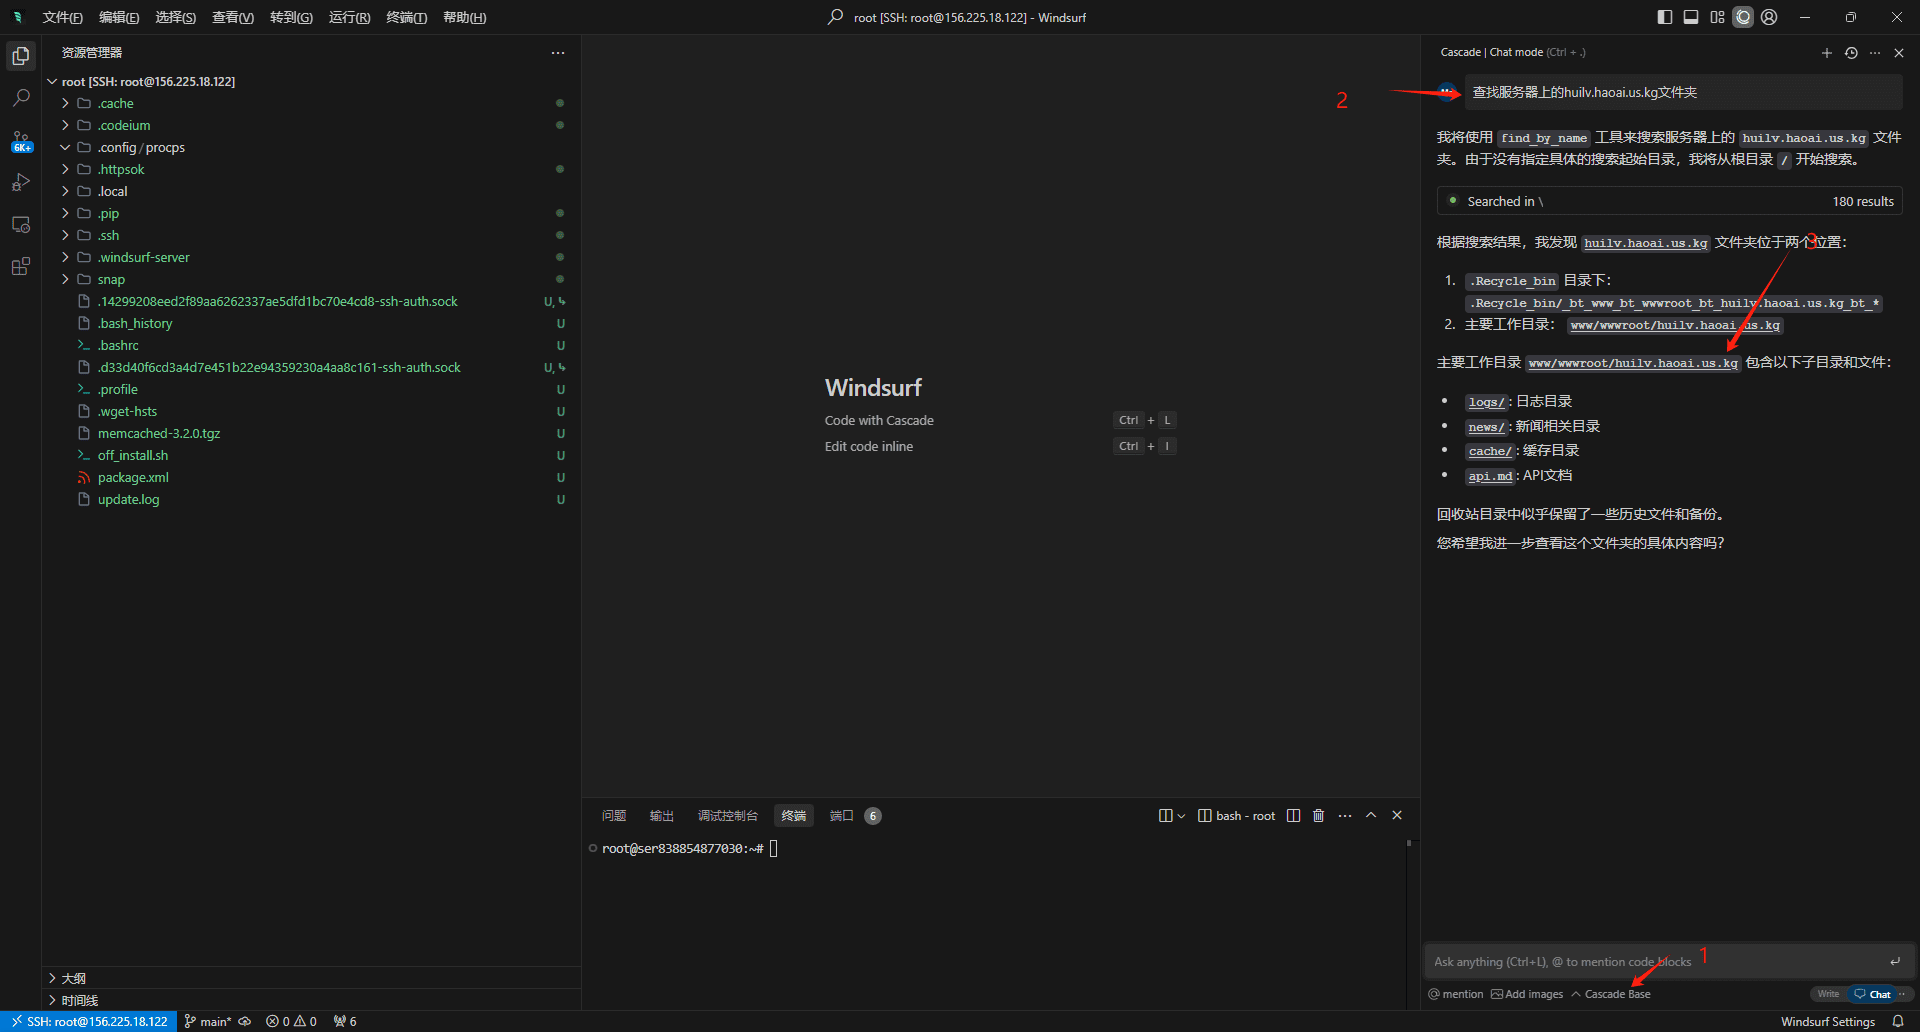Image resolution: width=1920 pixels, height=1032 pixels.
Task: Click forwarded ports indicator showing 6
Action: point(345,1021)
